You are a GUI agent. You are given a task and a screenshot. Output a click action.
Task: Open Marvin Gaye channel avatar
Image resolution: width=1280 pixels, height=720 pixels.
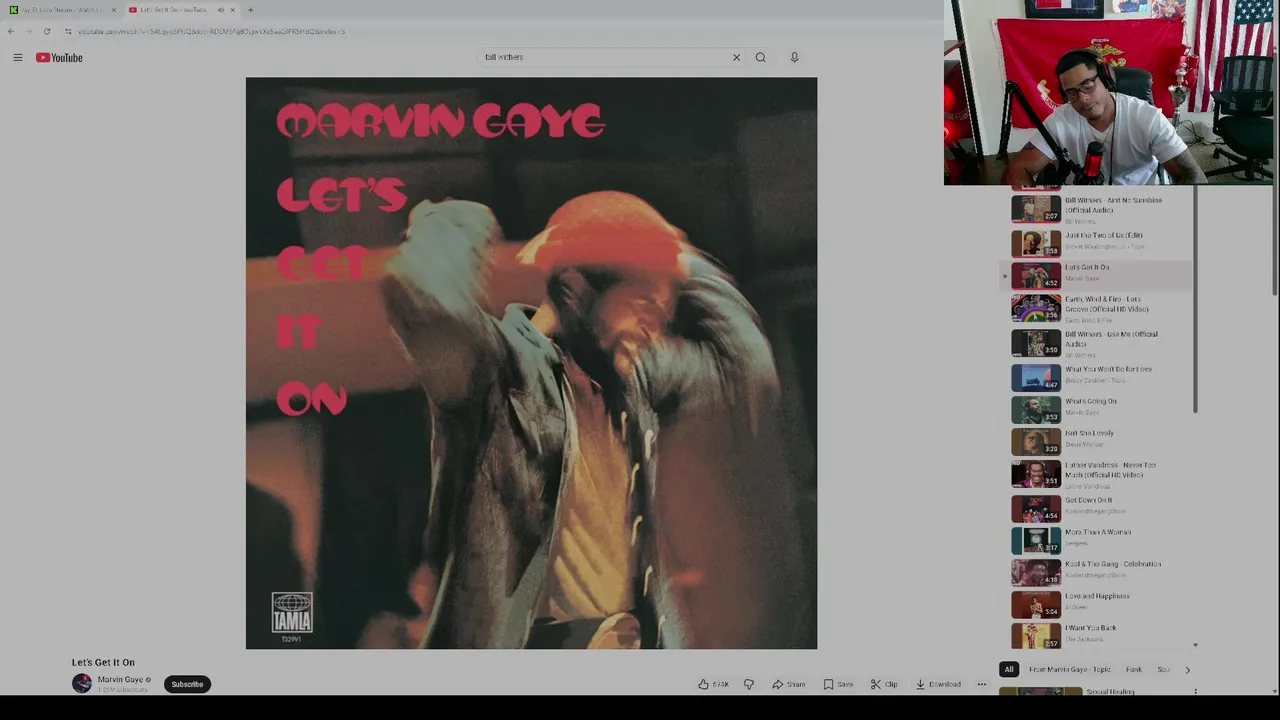[82, 684]
